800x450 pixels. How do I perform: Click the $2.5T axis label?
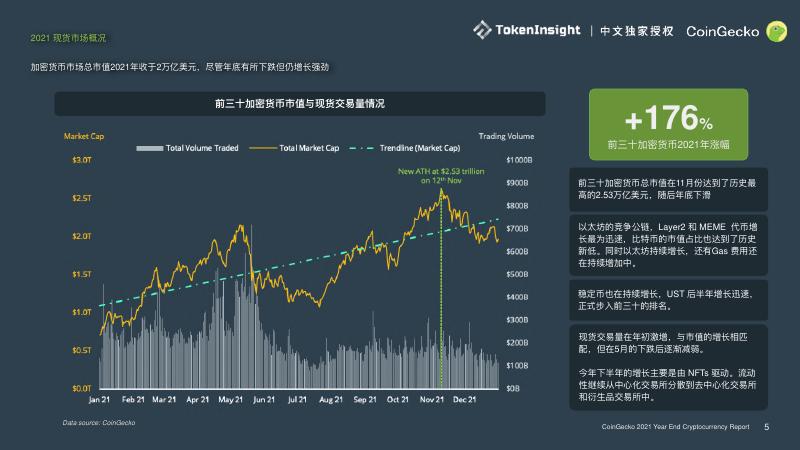pyautogui.click(x=82, y=198)
